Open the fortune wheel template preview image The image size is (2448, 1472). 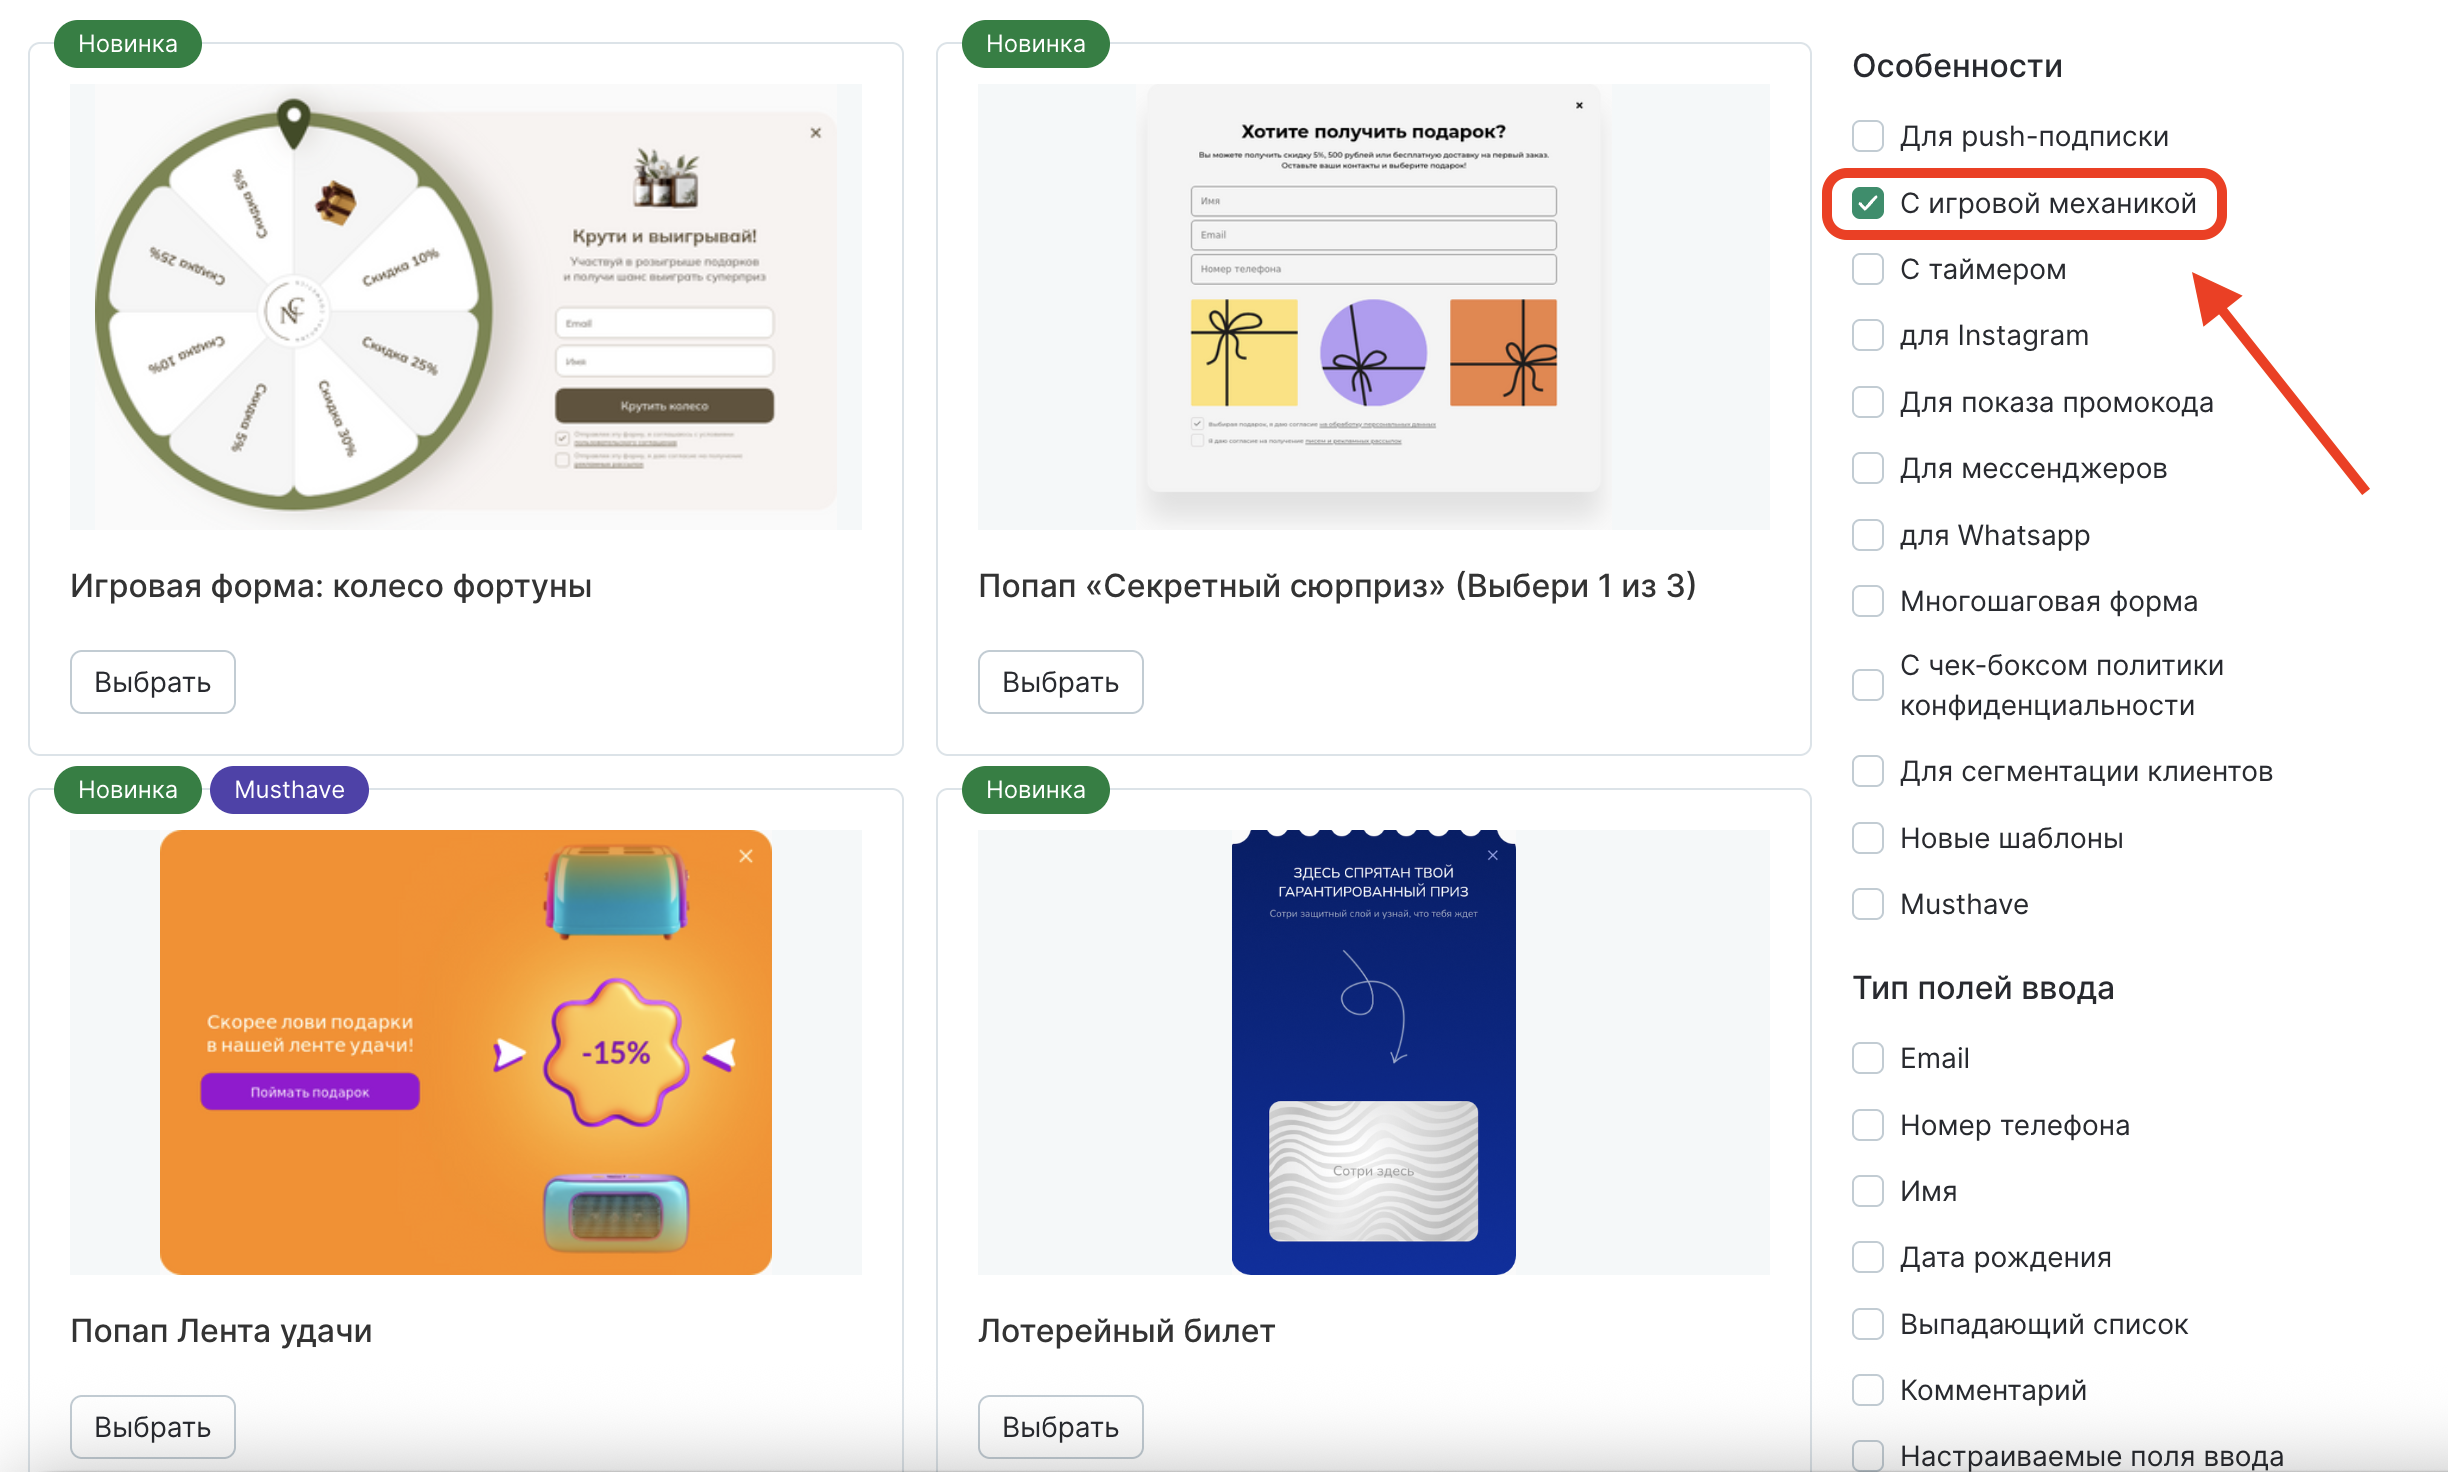pyautogui.click(x=465, y=306)
